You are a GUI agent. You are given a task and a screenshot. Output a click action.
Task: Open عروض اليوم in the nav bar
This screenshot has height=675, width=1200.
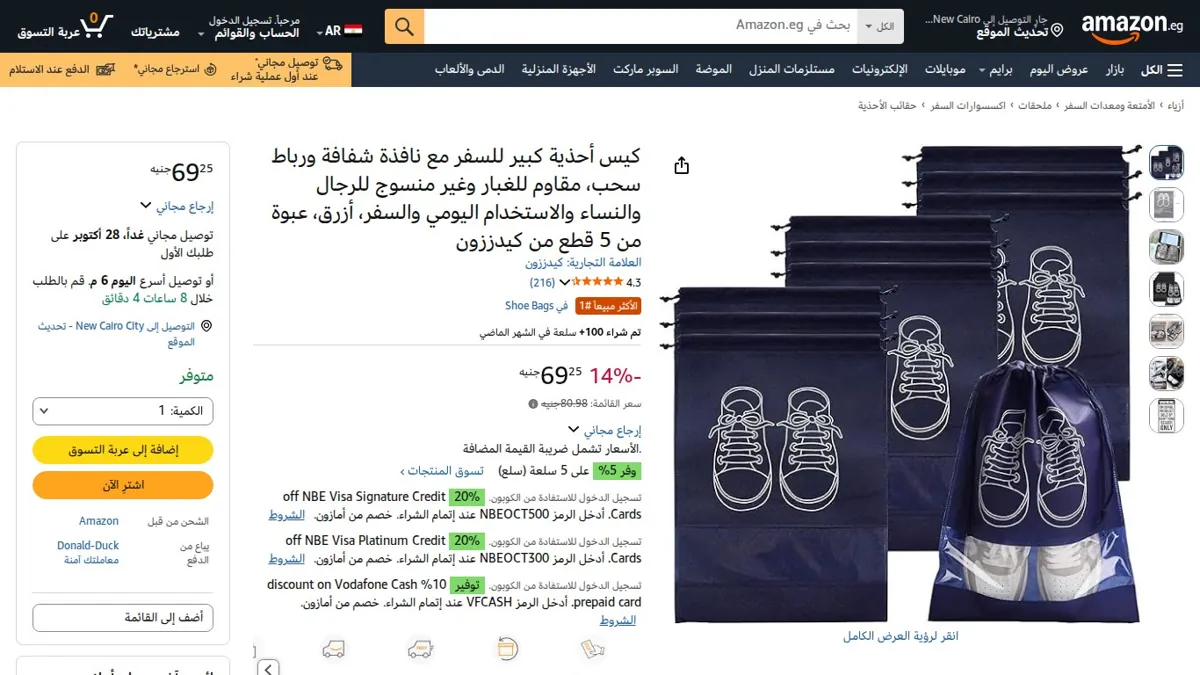(1059, 70)
